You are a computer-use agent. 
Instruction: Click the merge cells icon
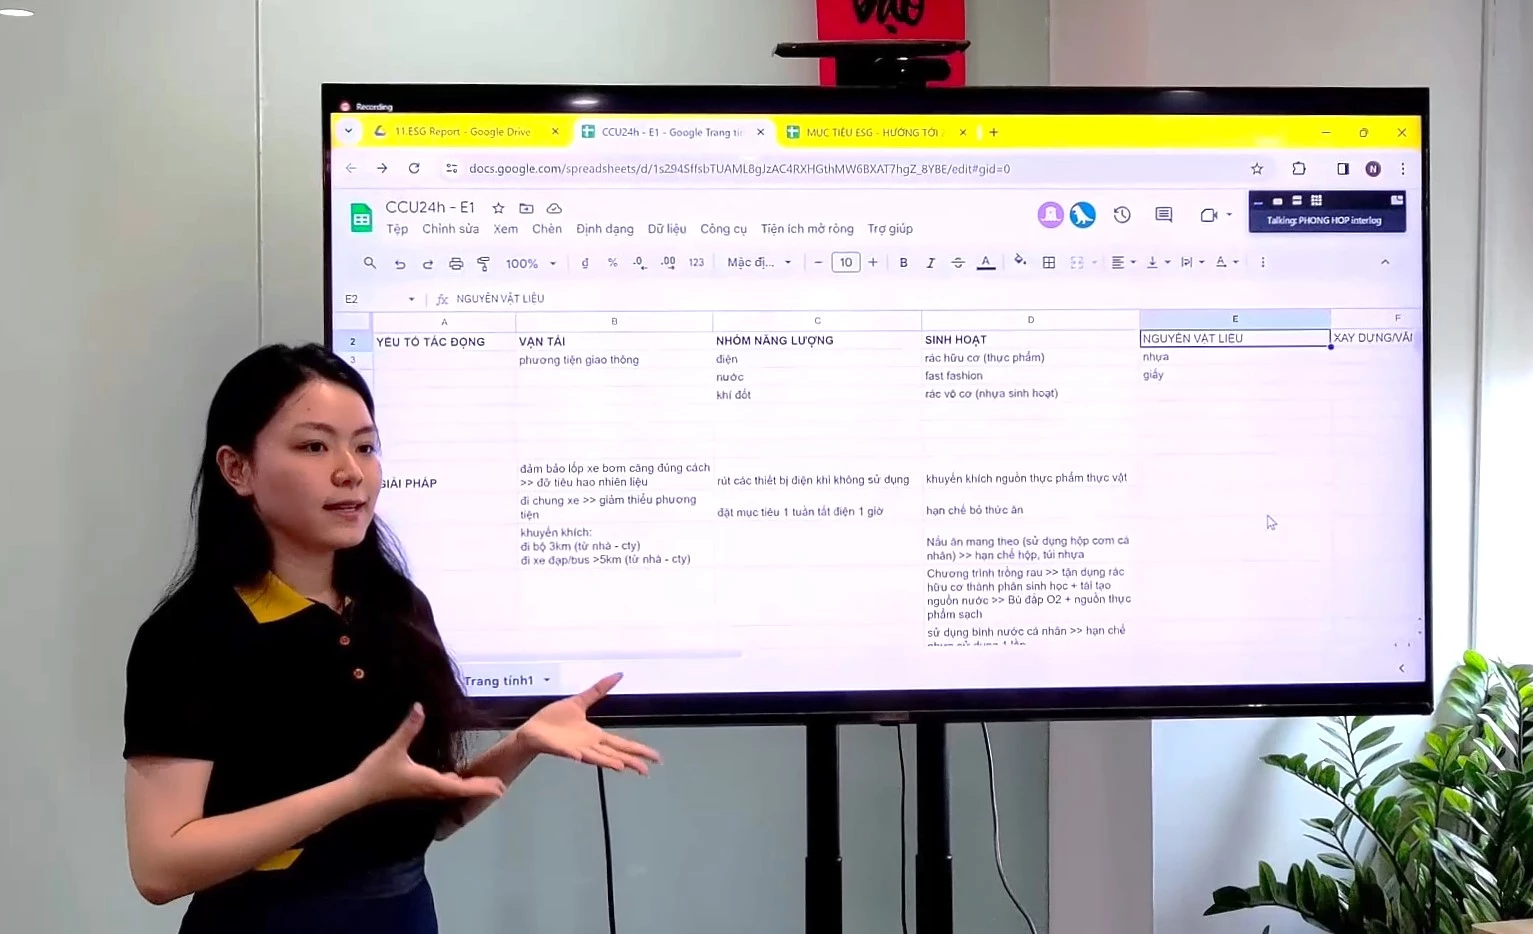click(x=1077, y=262)
